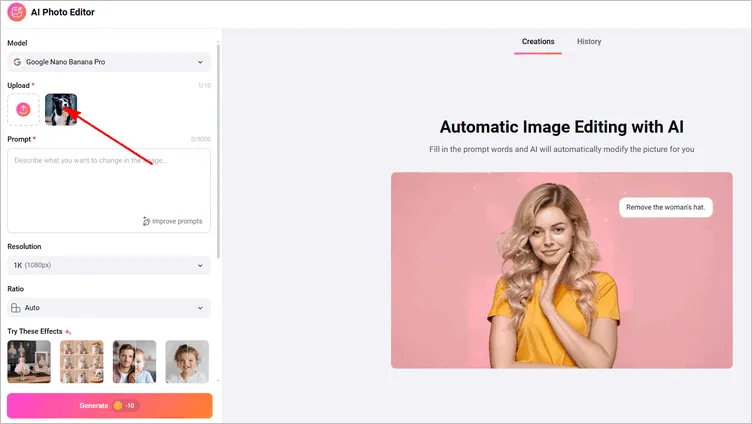
Task: Click the 'Try These Effects' heading
Action: (x=35, y=331)
